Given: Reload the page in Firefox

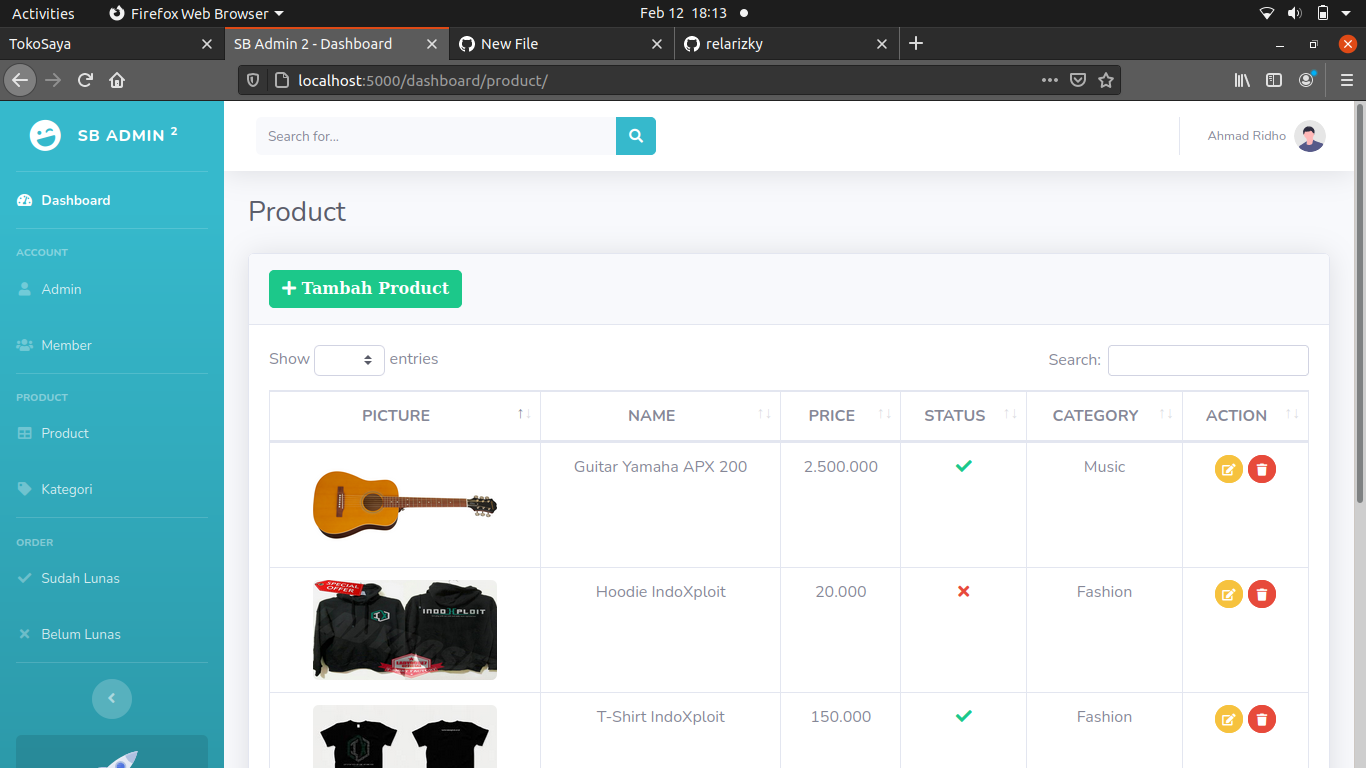Looking at the screenshot, I should [86, 80].
